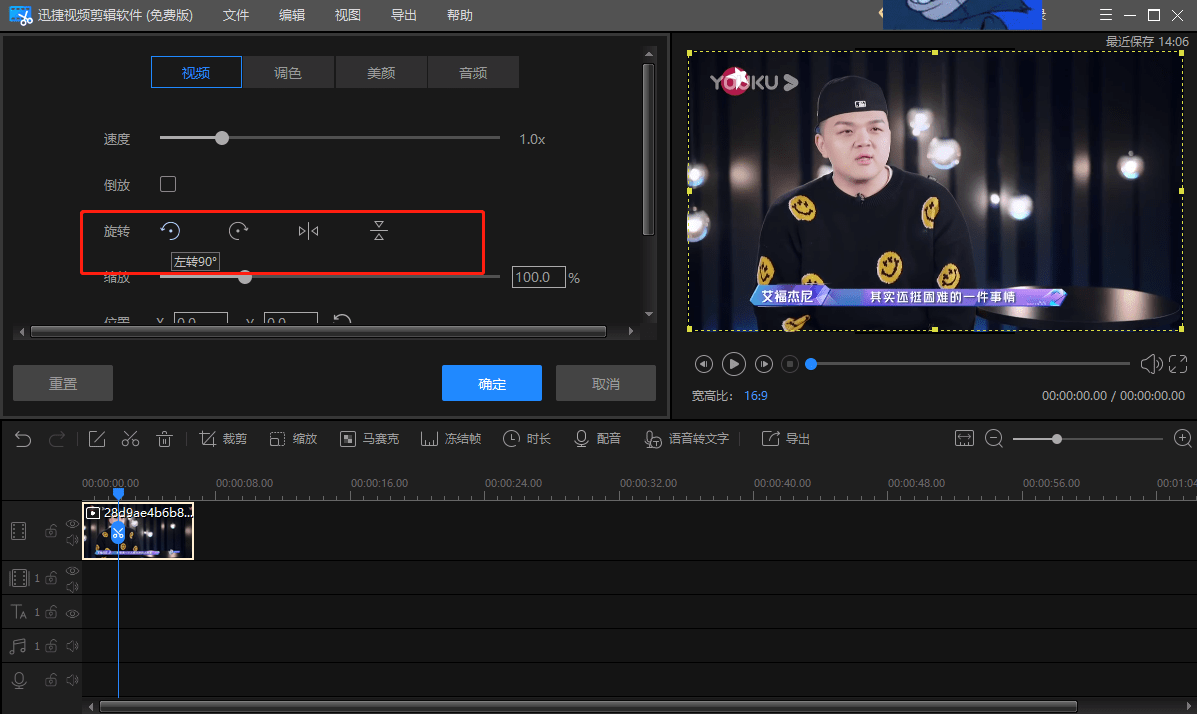Hide the text track with eye icon
The width and height of the screenshot is (1197, 714).
73,613
